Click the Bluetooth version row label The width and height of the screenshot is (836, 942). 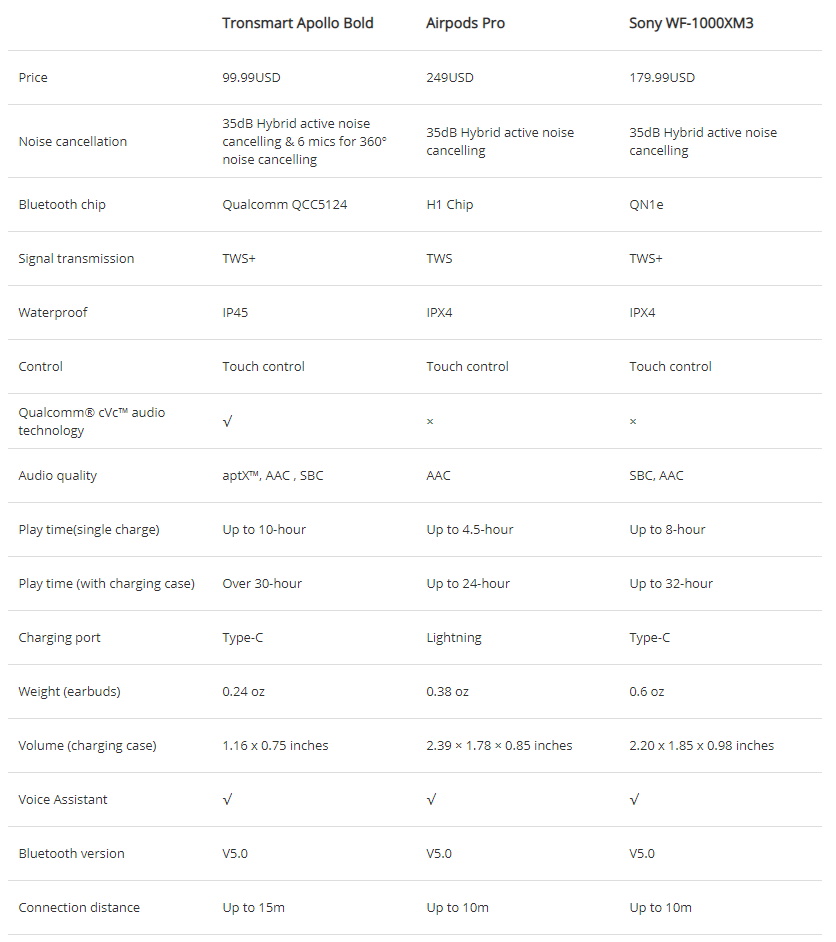72,854
